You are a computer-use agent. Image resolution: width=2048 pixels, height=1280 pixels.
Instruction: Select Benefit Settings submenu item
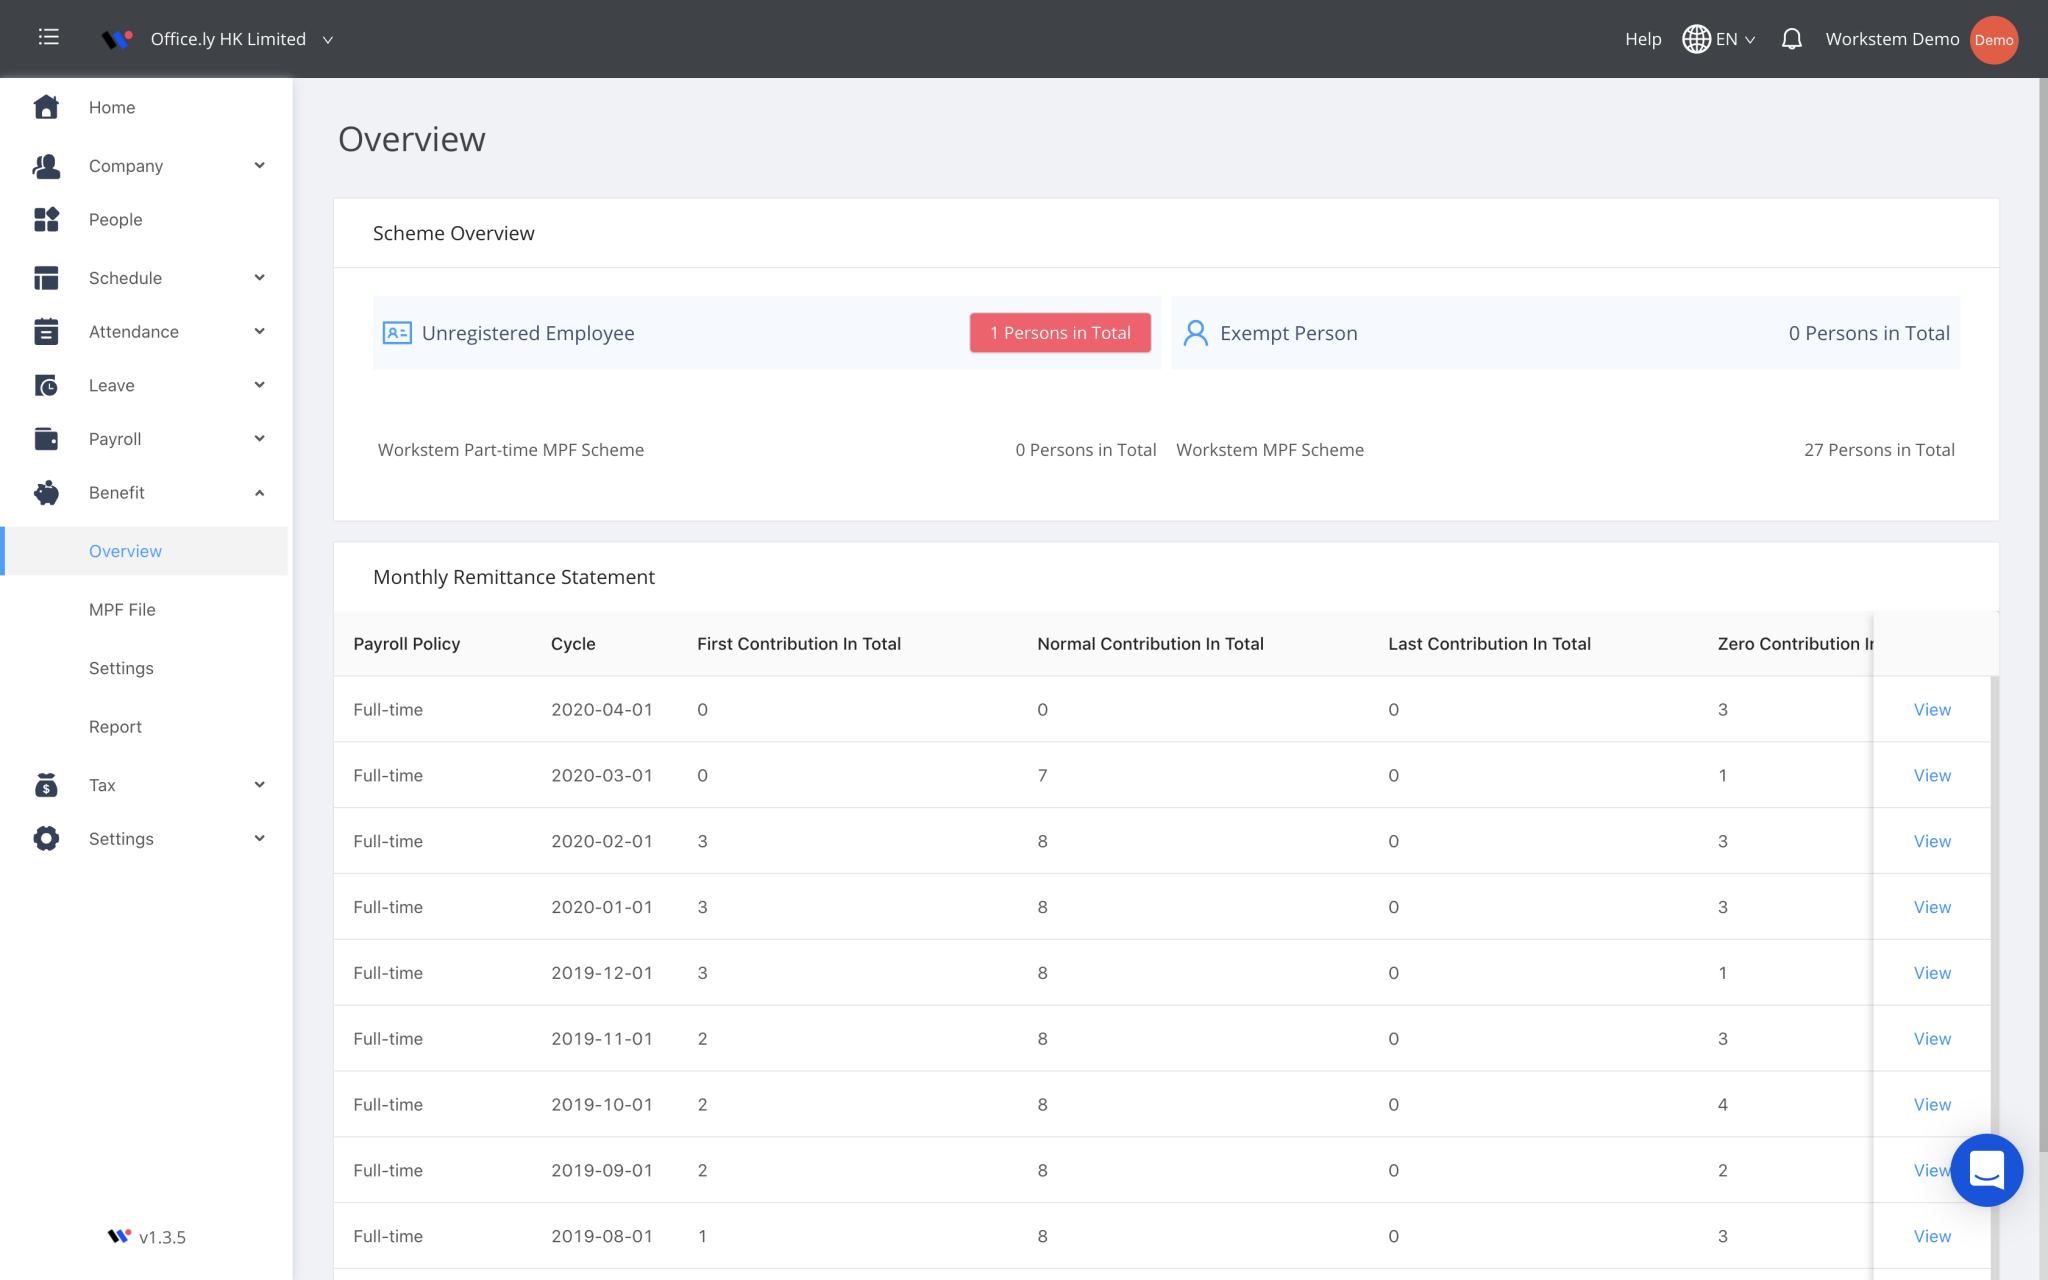point(121,668)
